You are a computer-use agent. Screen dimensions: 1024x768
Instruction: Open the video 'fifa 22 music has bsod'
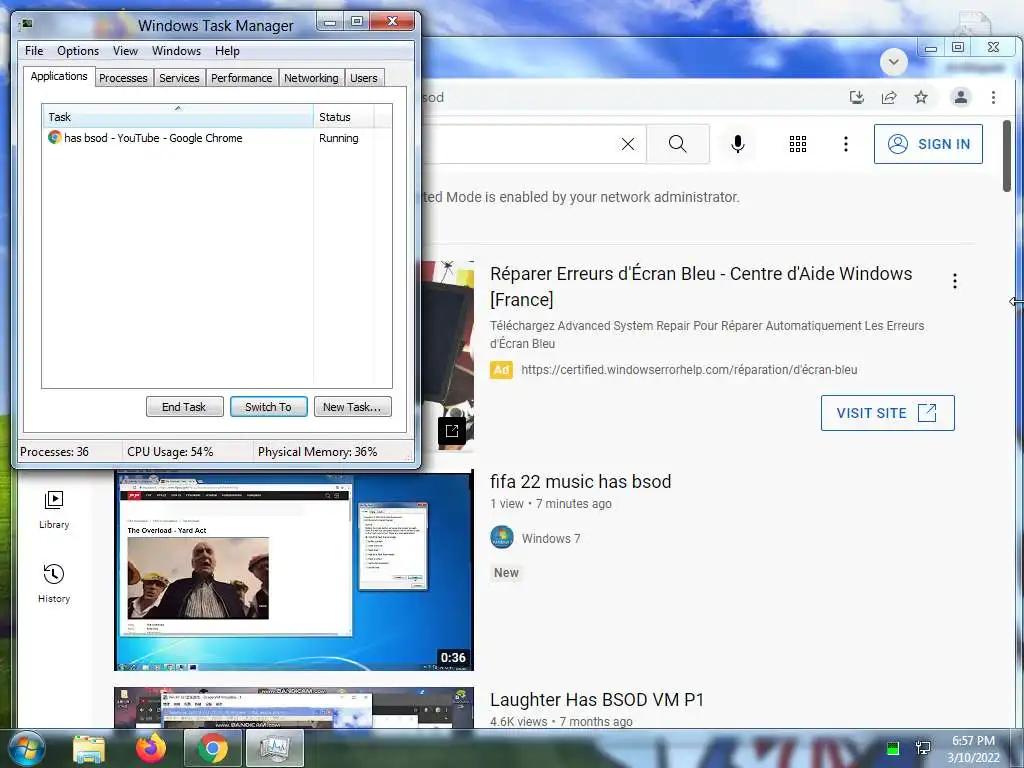(581, 482)
